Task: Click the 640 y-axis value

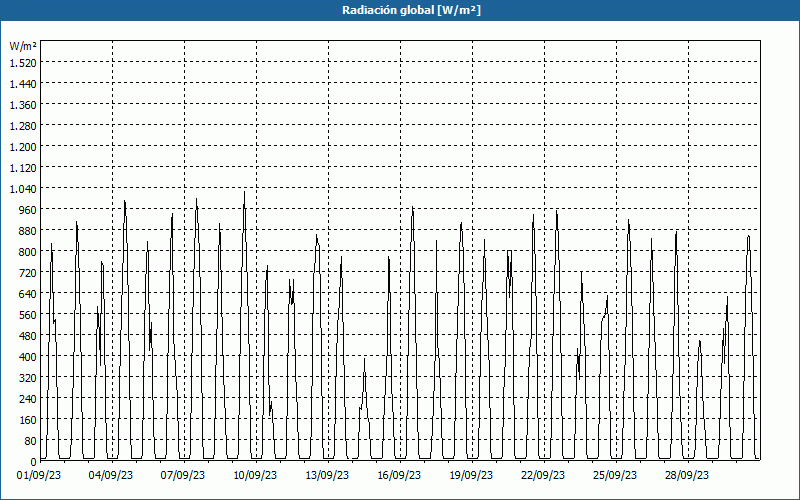Action: (29, 293)
